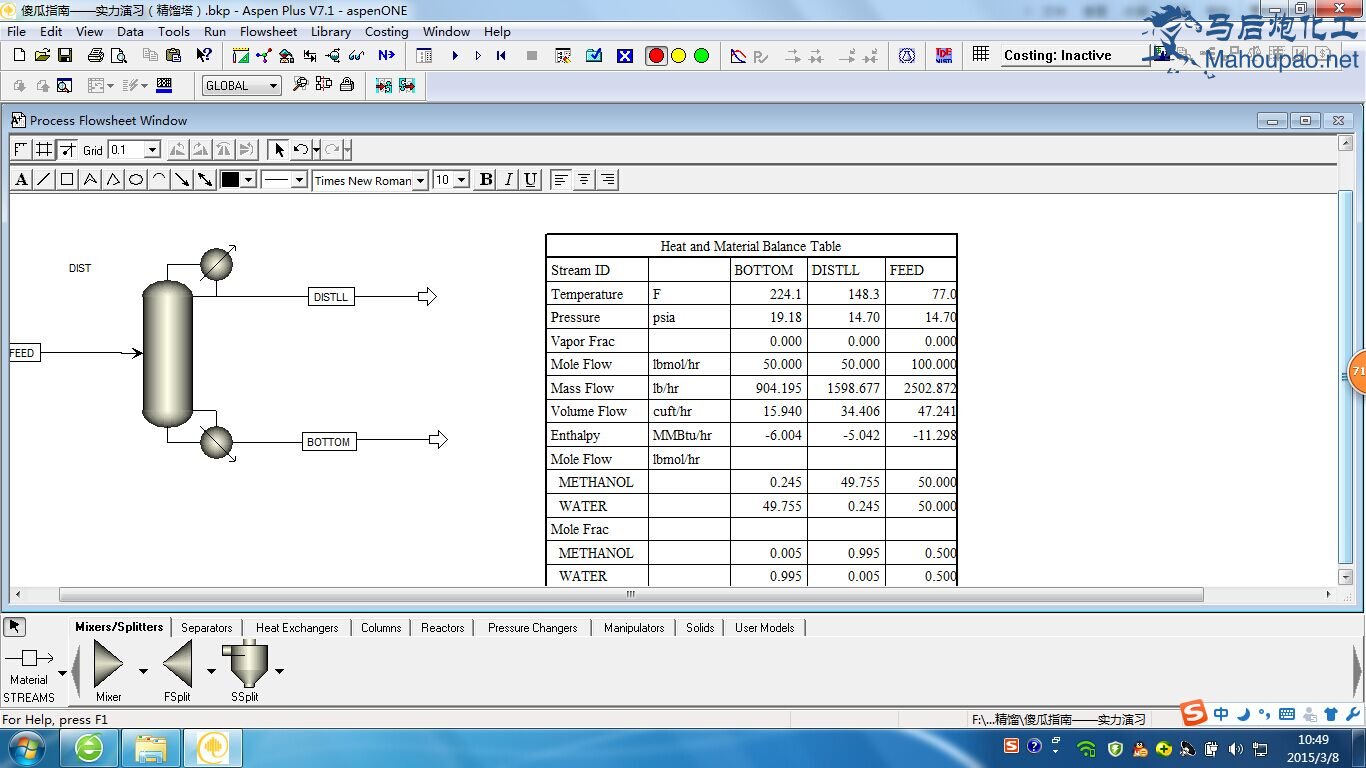Switch to the Reactors tab
Screen dimensions: 1366x768
coord(443,628)
